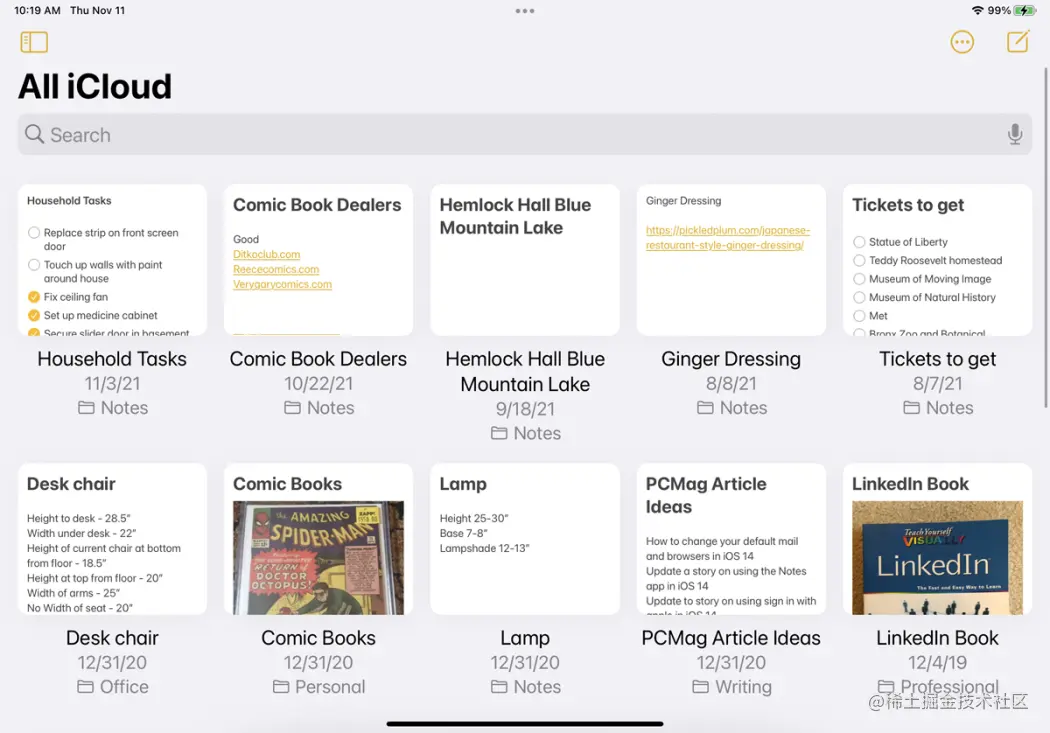Open the Hemlock Hall Blue Mountain Lake card

coord(525,260)
